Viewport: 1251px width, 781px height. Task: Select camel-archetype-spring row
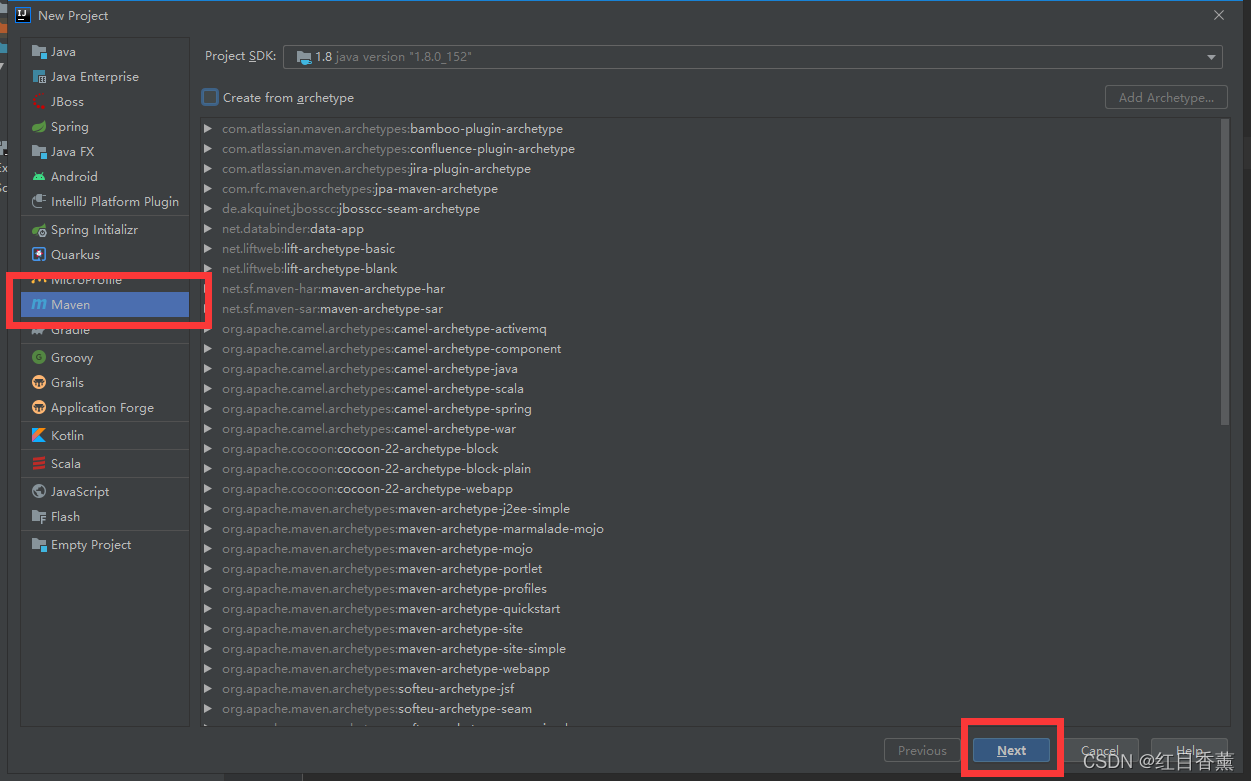tap(711, 409)
